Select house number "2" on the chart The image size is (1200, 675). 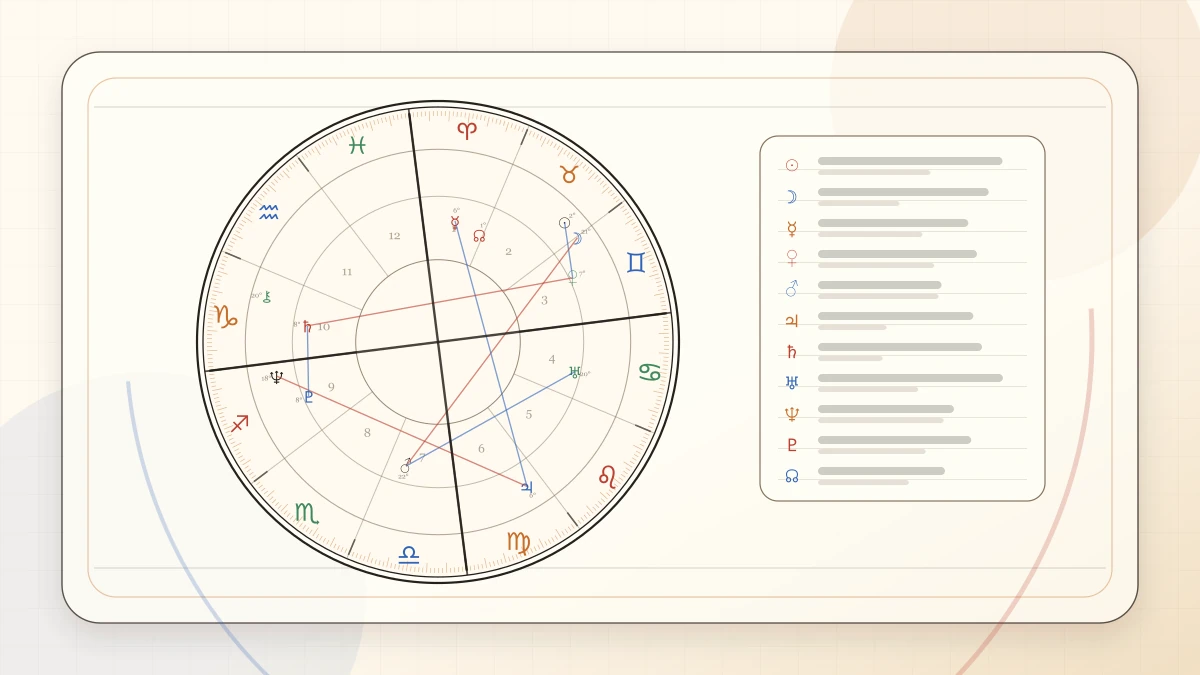click(x=508, y=252)
